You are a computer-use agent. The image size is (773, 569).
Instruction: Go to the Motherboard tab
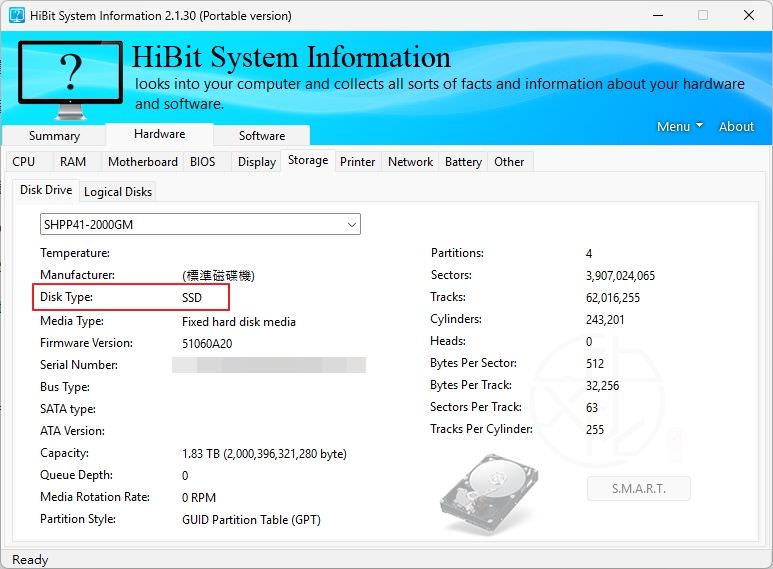click(143, 162)
